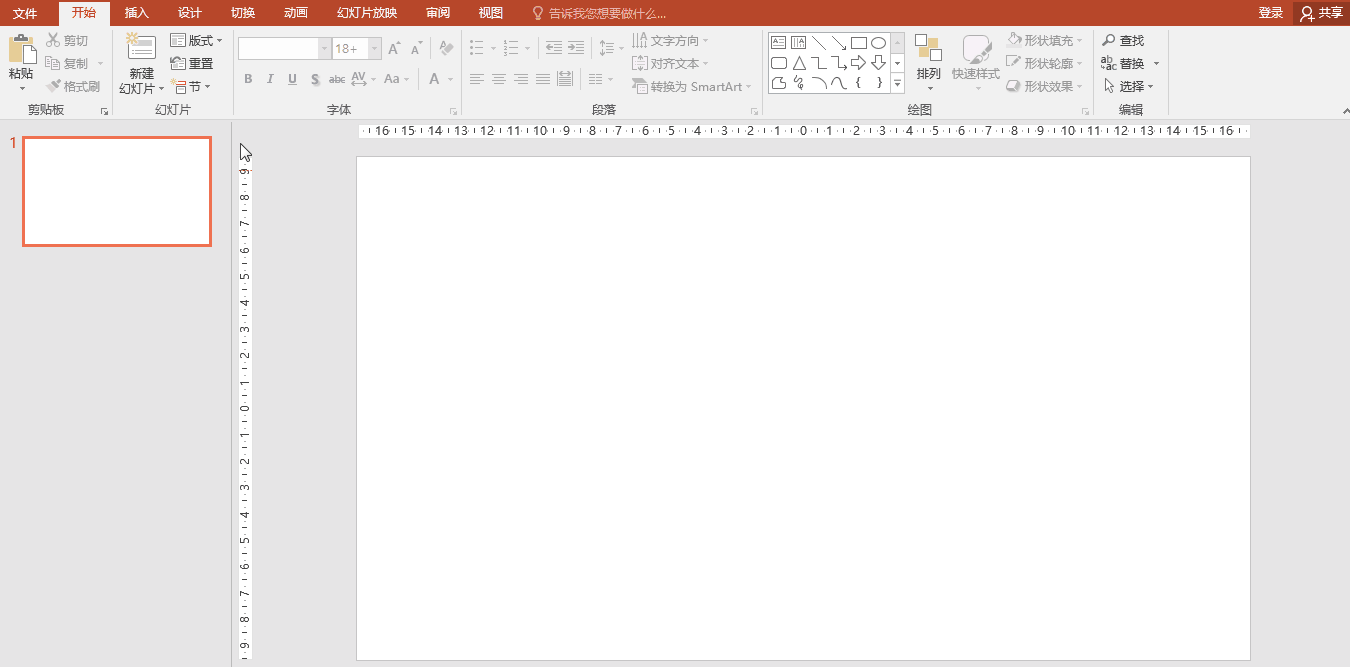Select the isosceles triangle shape
This screenshot has height=667, width=1350.
798,63
